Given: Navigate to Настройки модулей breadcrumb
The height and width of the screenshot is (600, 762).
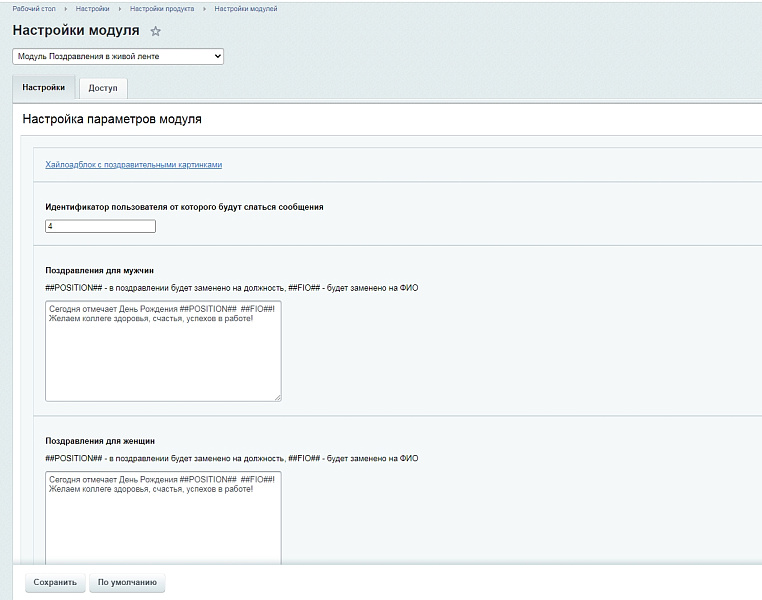Looking at the screenshot, I should coord(245,9).
